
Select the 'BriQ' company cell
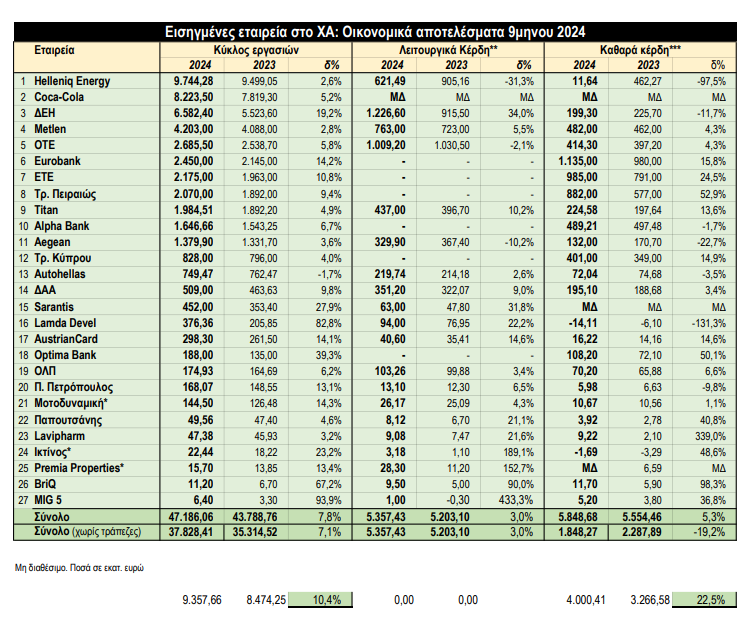tap(45, 484)
